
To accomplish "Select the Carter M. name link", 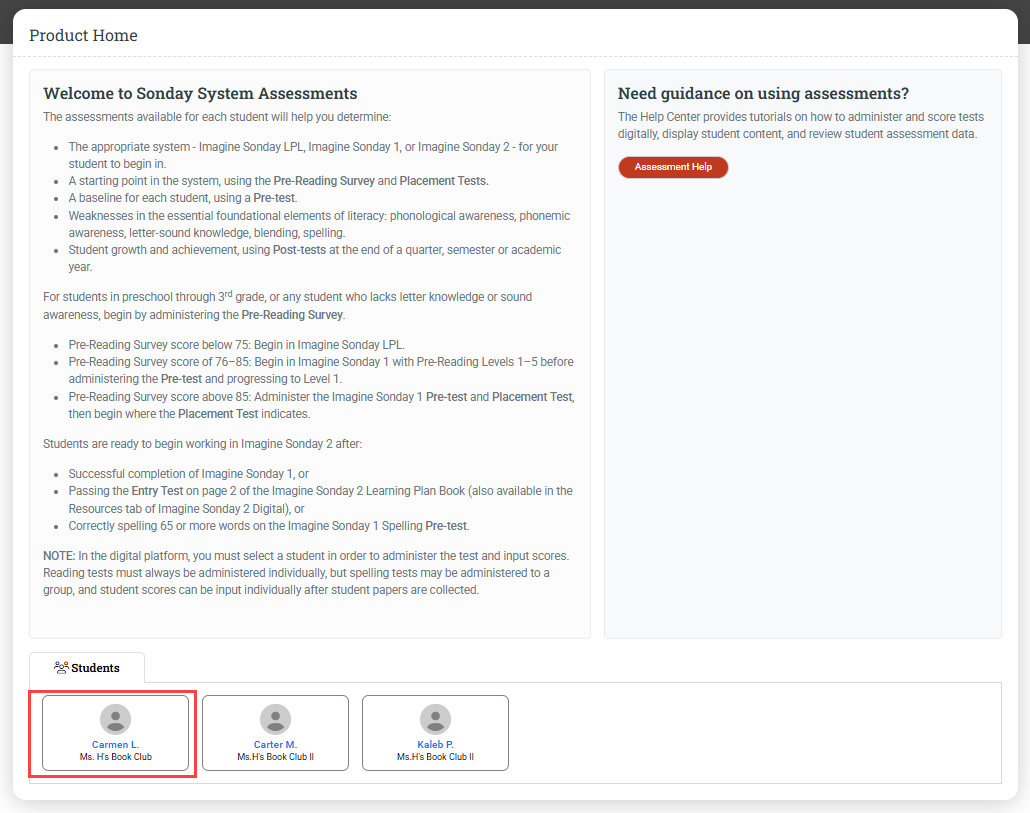I will coord(275,745).
